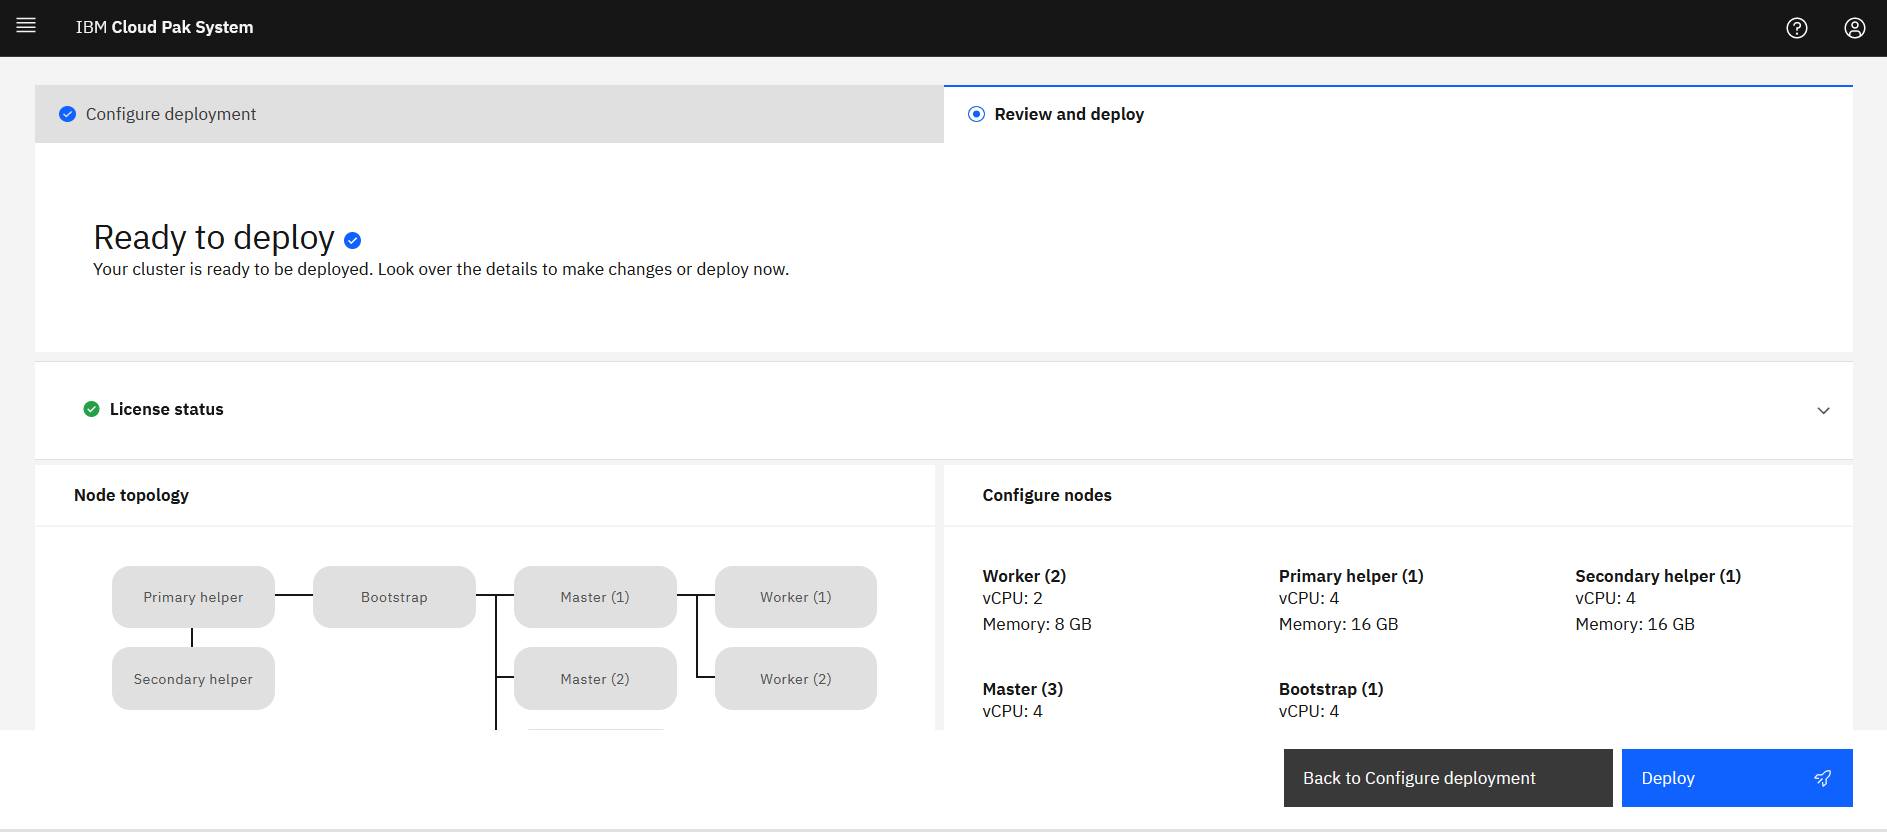This screenshot has width=1887, height=832.
Task: Click the Configure deployment completed checkmark icon
Action: pyautogui.click(x=67, y=114)
